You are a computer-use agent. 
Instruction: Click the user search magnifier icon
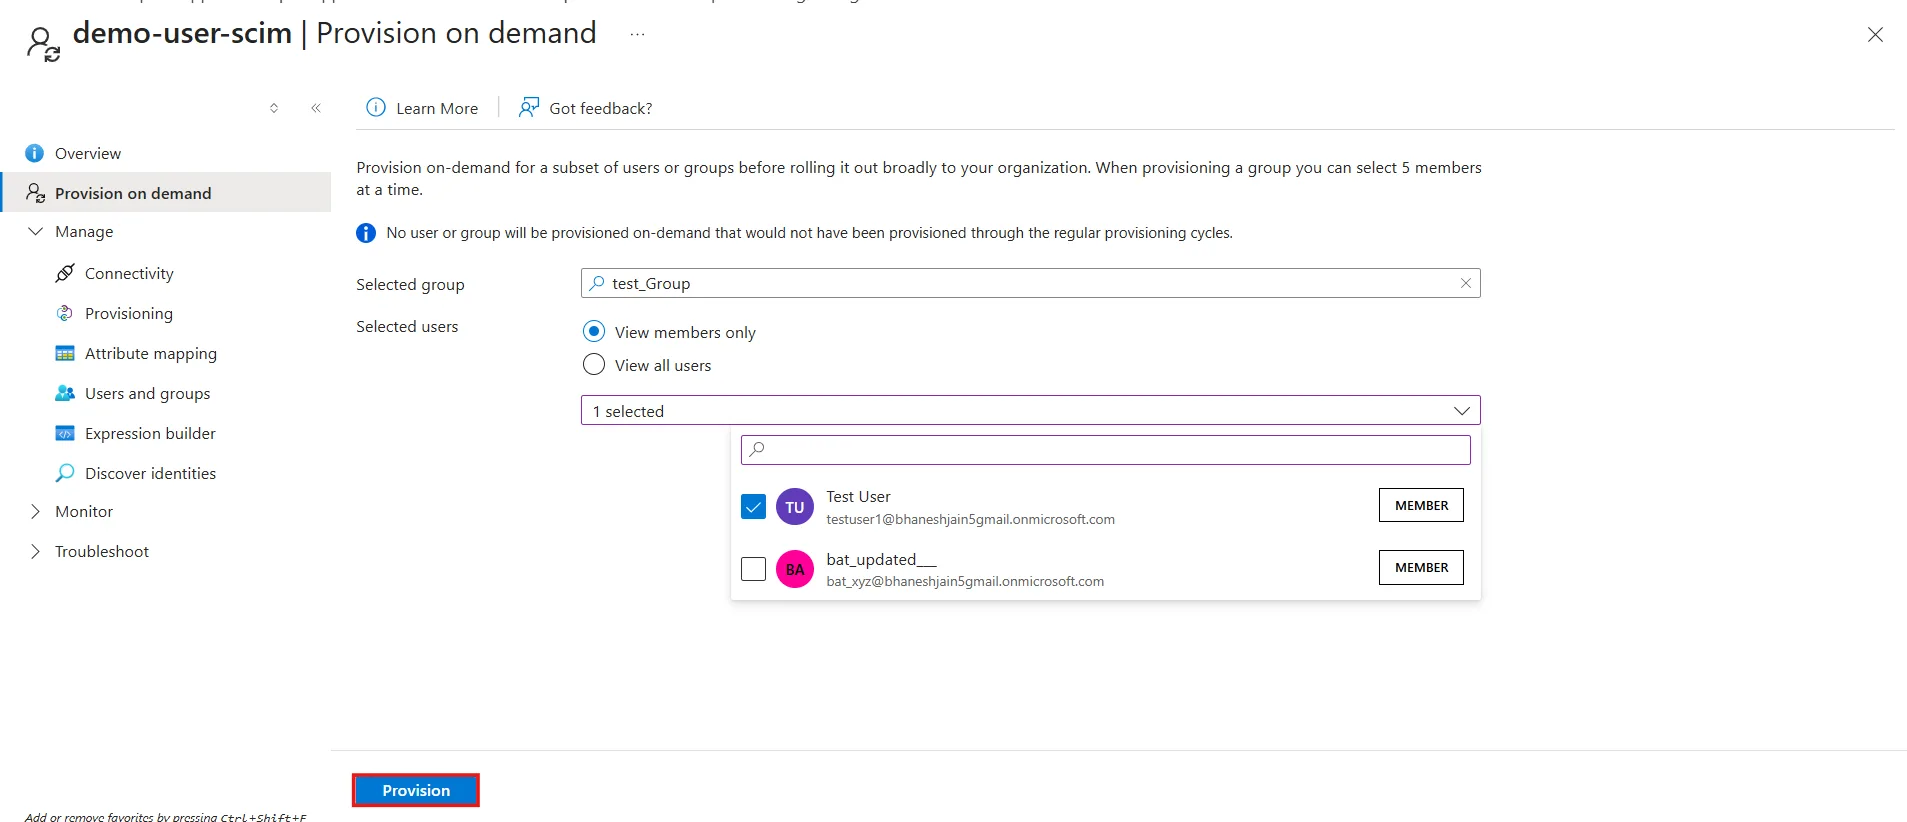pyautogui.click(x=757, y=449)
